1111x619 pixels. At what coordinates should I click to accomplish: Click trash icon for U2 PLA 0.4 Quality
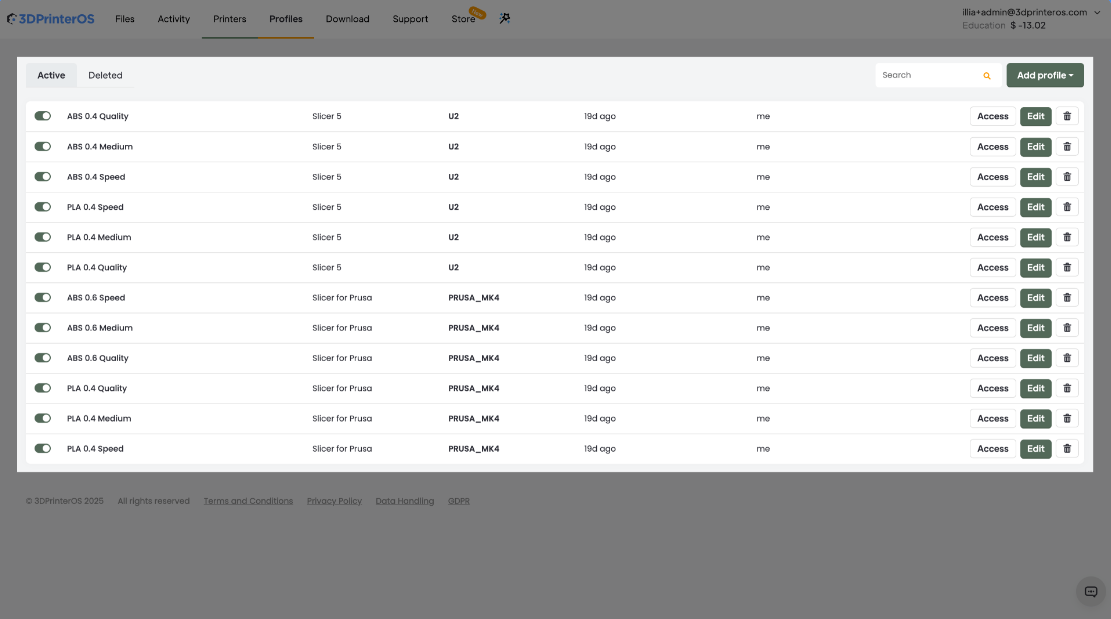[1066, 268]
